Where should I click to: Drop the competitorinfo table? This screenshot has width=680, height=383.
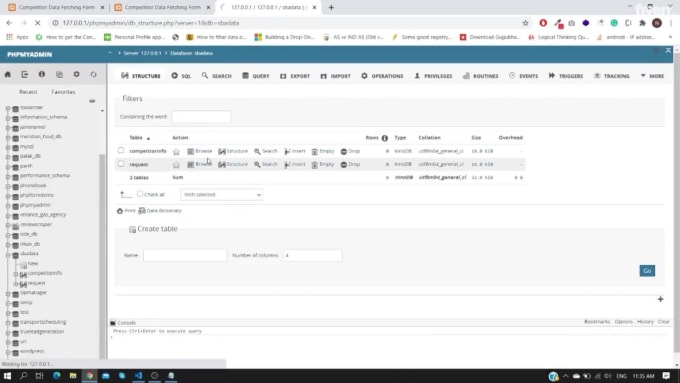[x=350, y=151]
